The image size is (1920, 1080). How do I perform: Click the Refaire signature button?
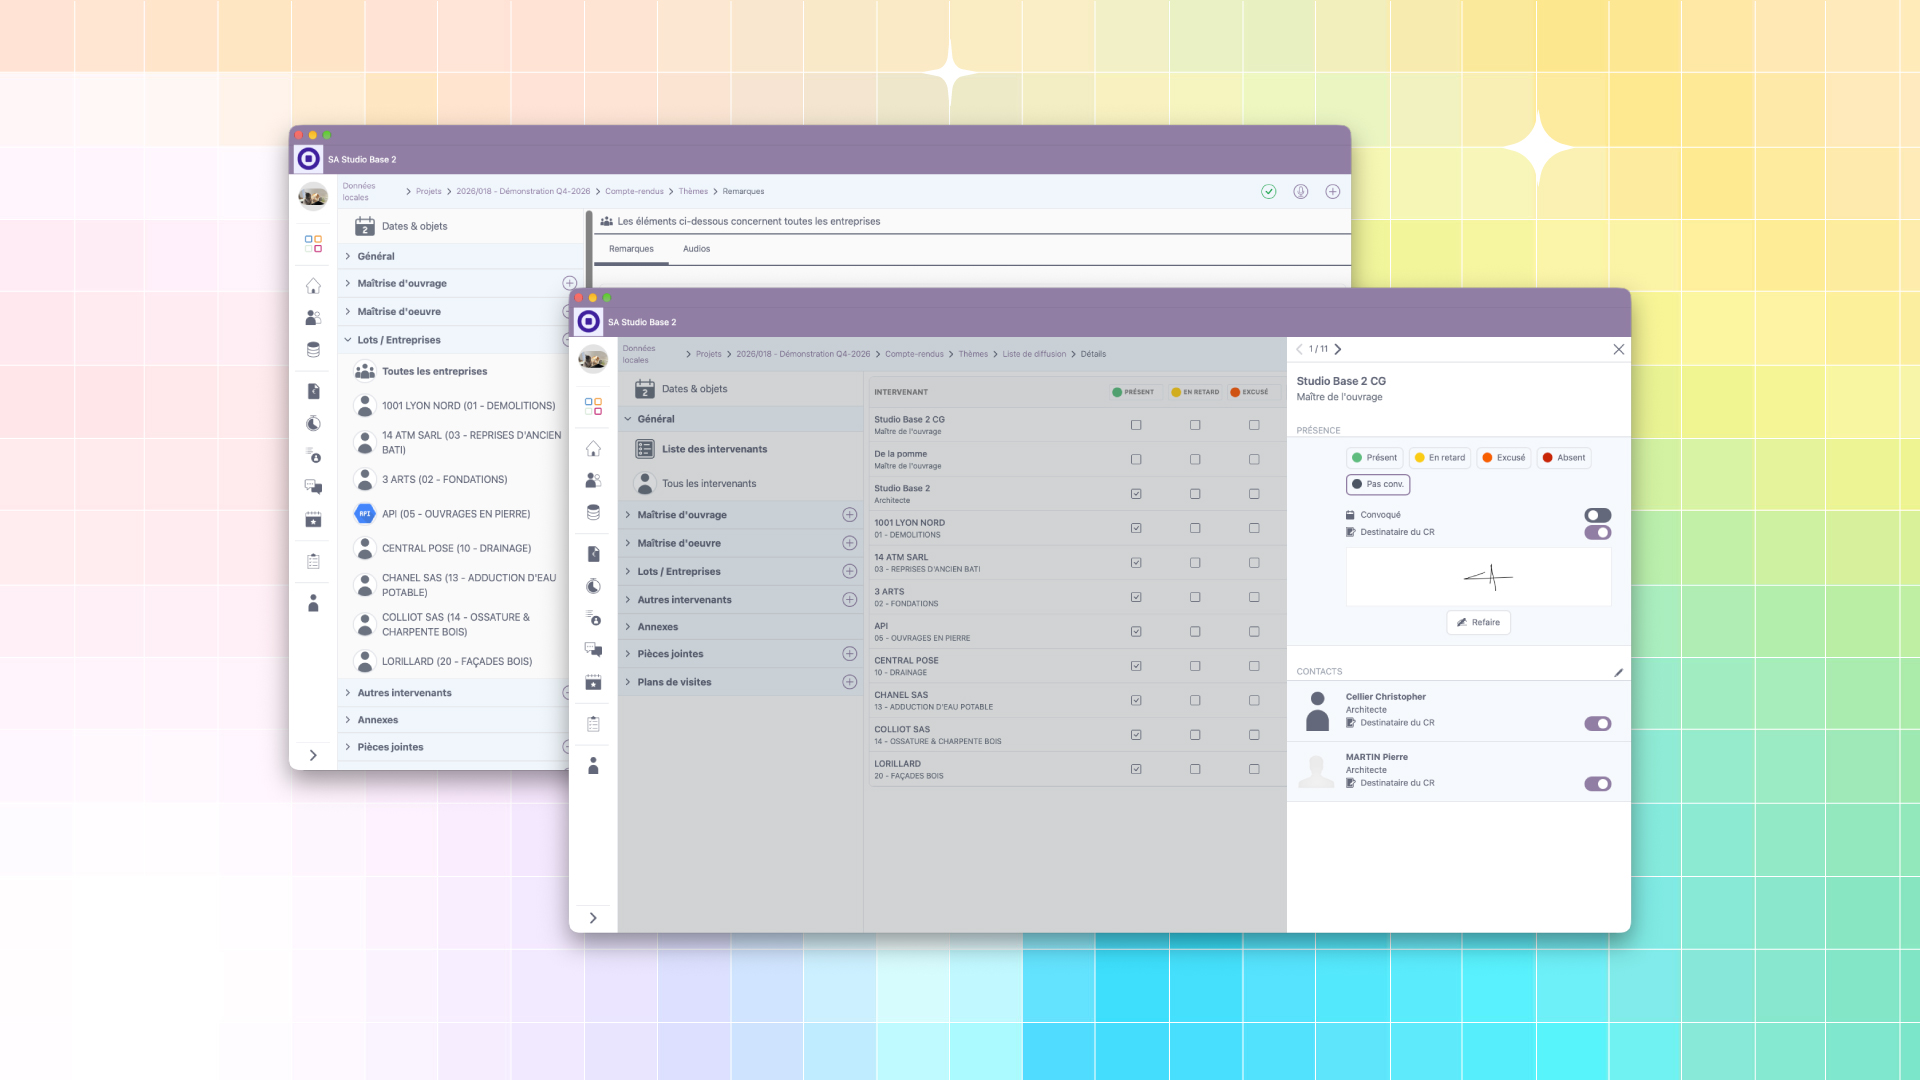(x=1478, y=622)
